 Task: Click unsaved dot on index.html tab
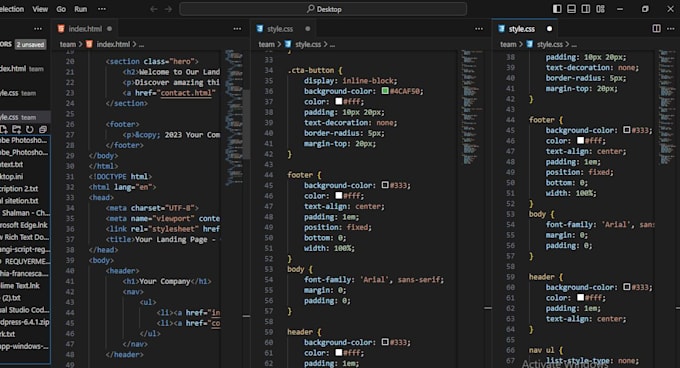[x=109, y=29]
